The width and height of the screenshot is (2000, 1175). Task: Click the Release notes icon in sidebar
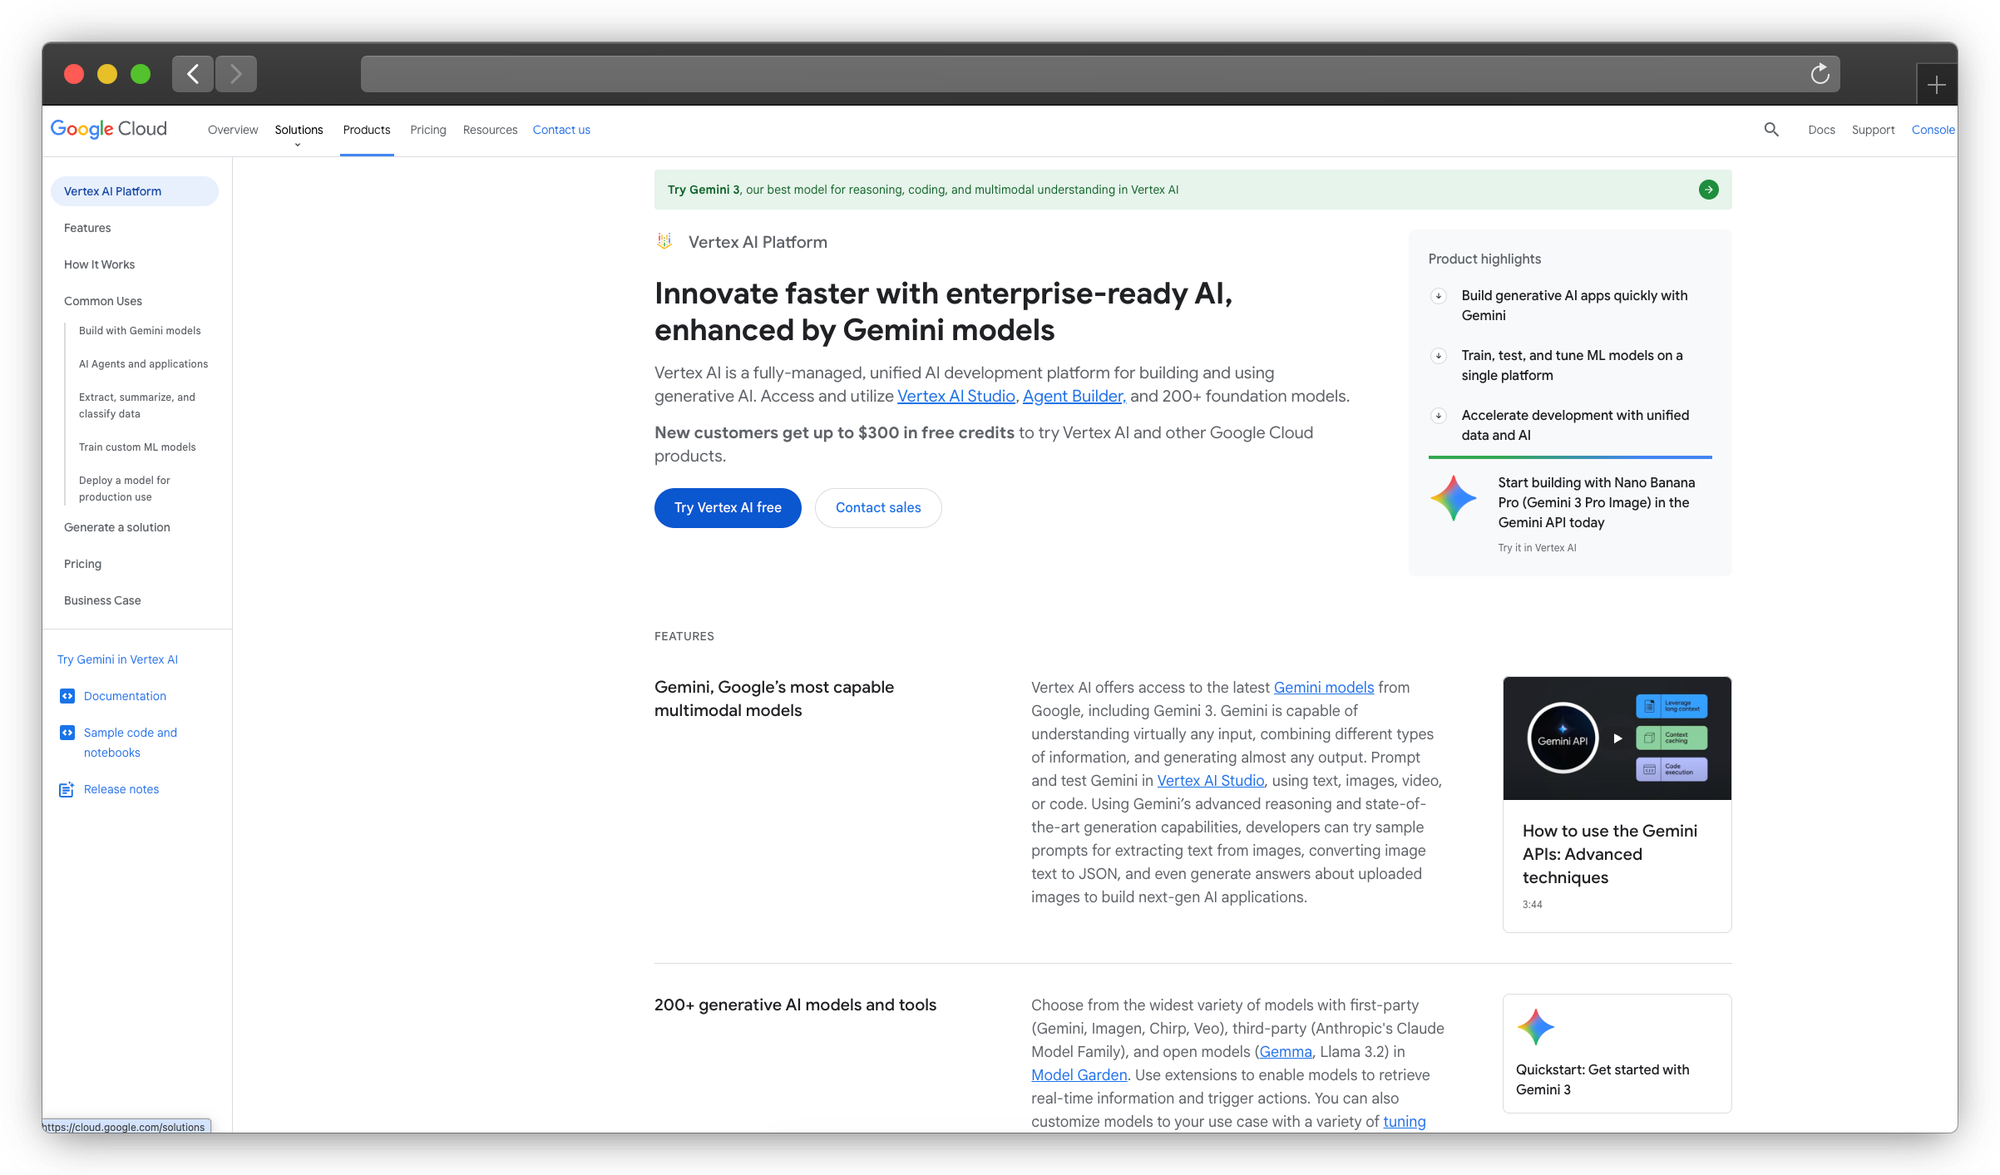click(67, 790)
